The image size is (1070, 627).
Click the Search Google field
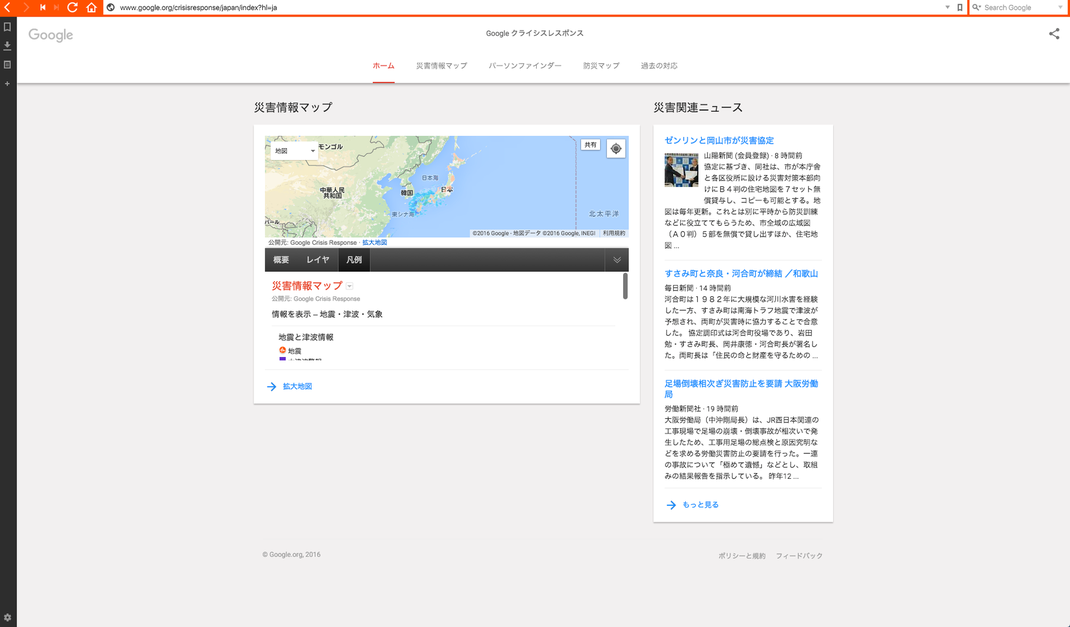[x=1020, y=8]
